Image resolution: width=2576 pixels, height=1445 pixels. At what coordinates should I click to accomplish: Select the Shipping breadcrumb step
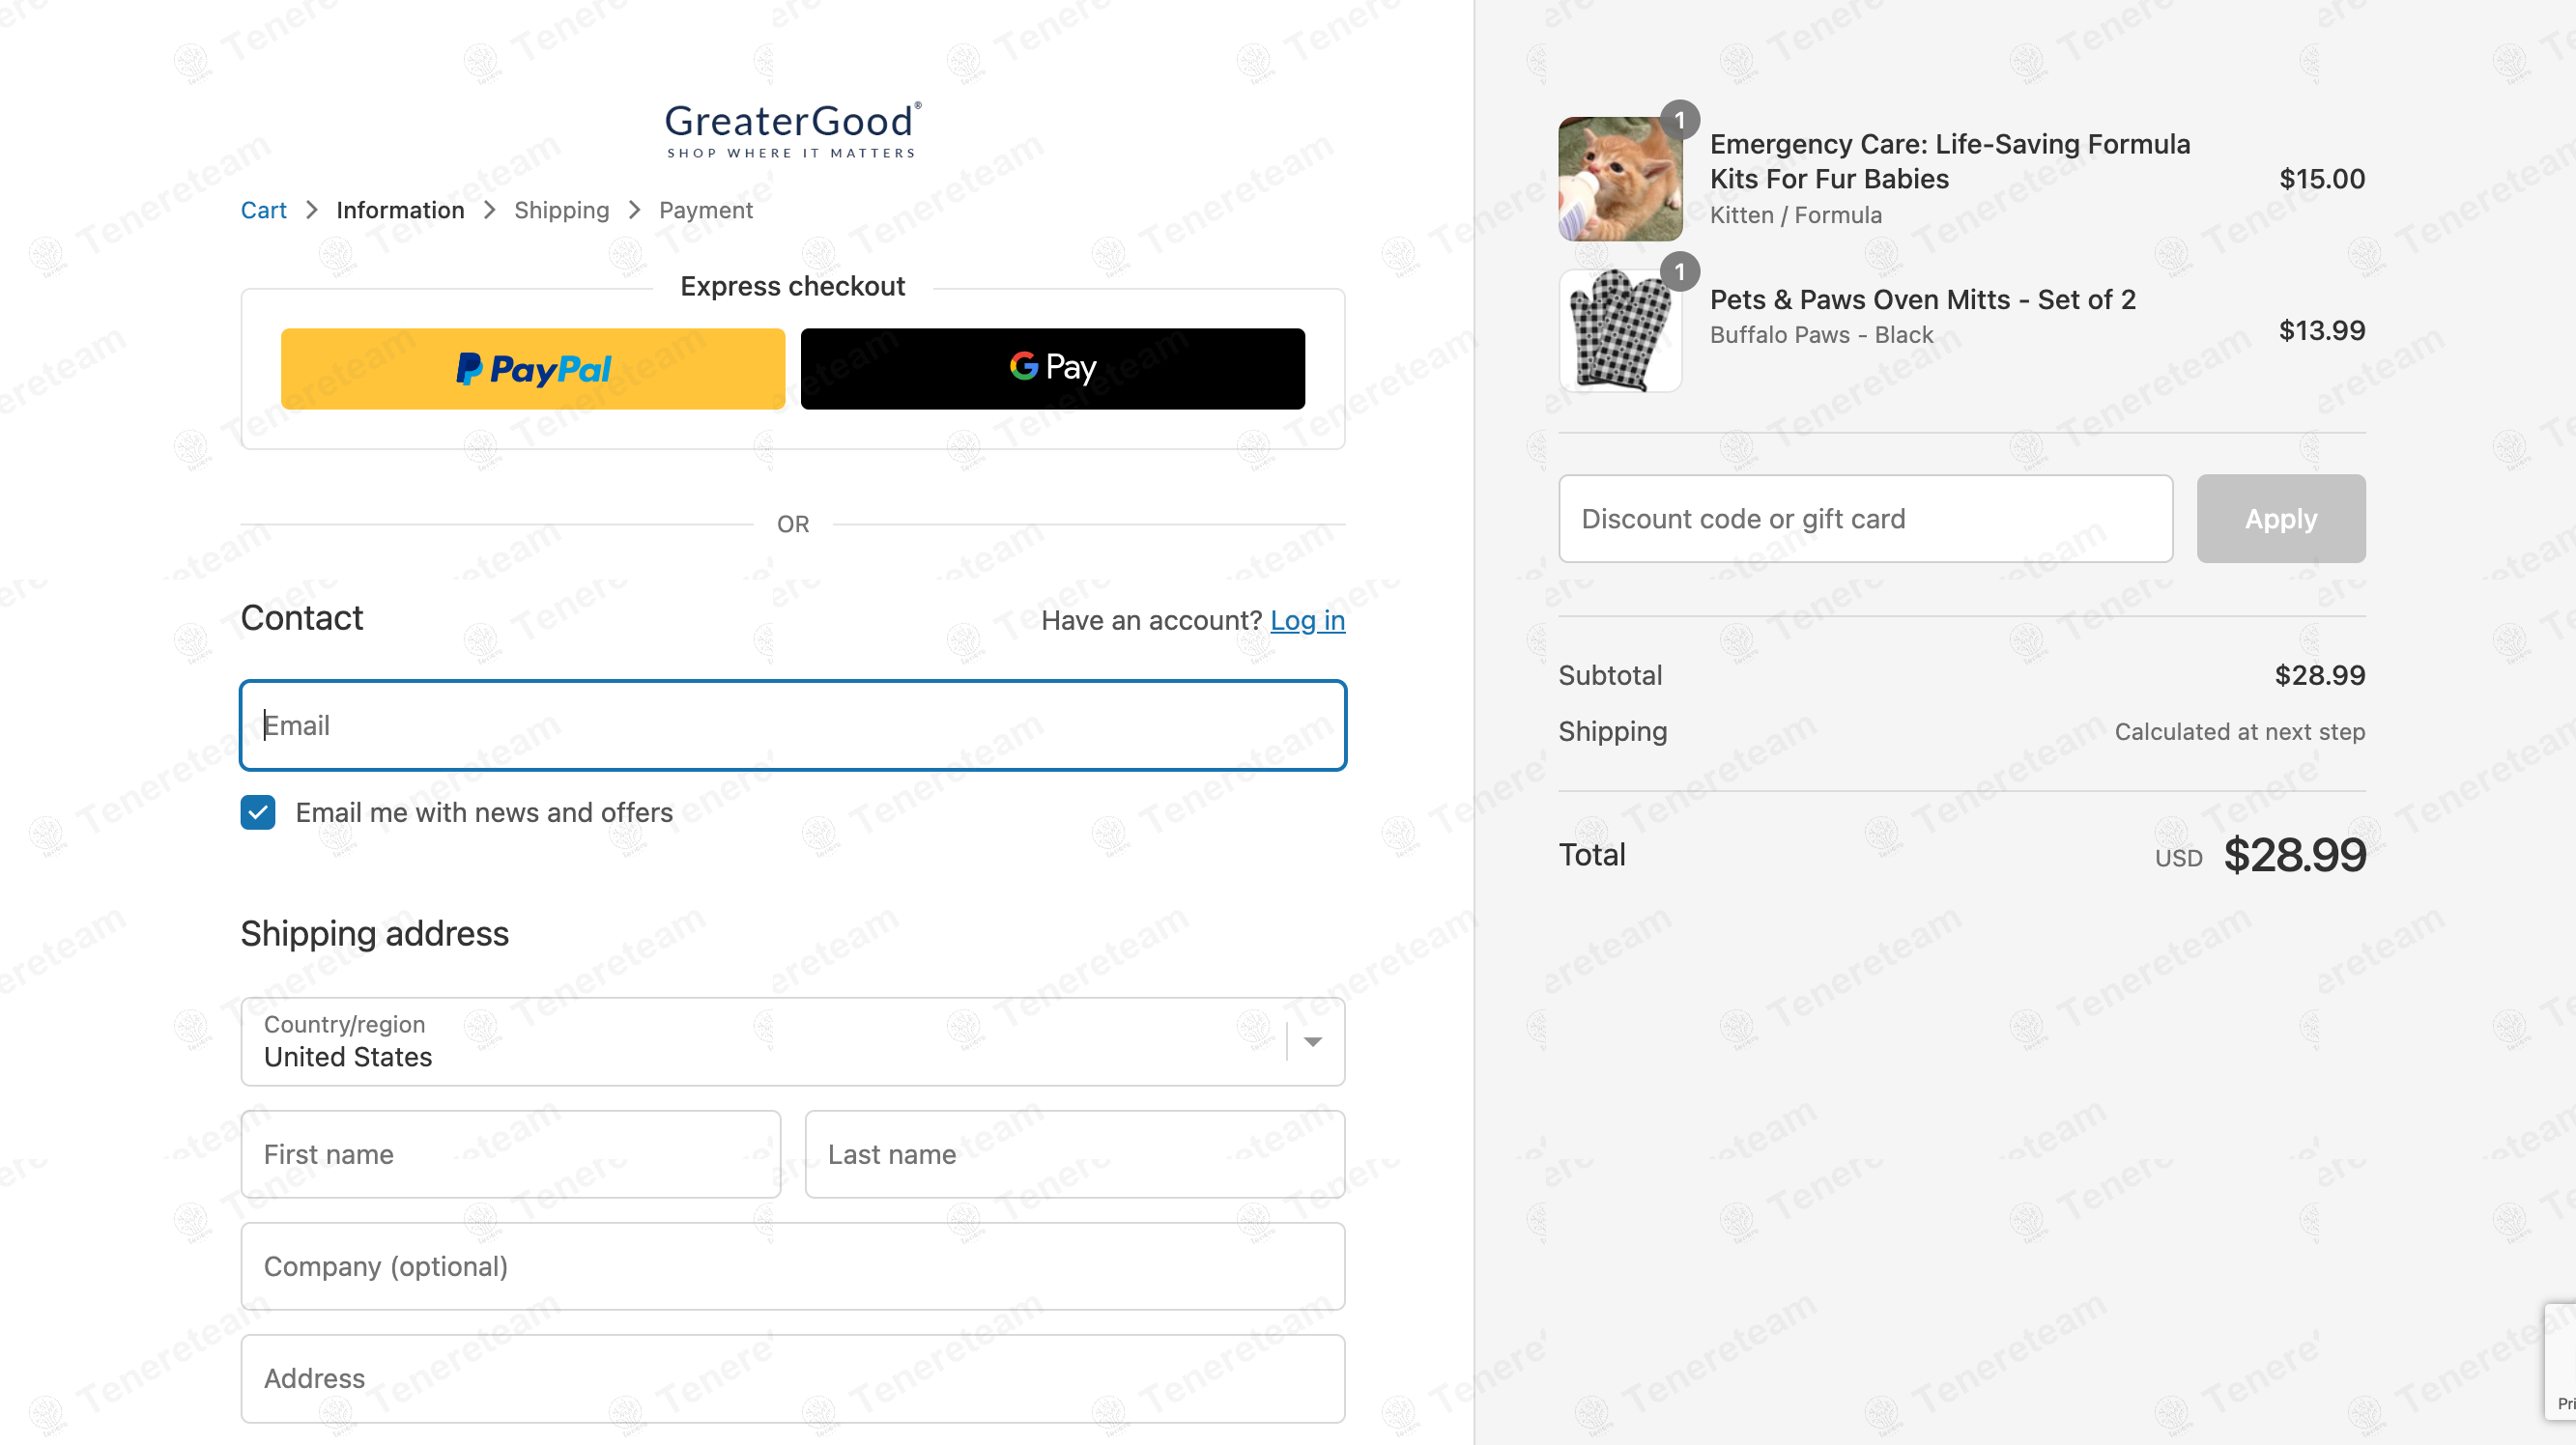click(x=561, y=210)
